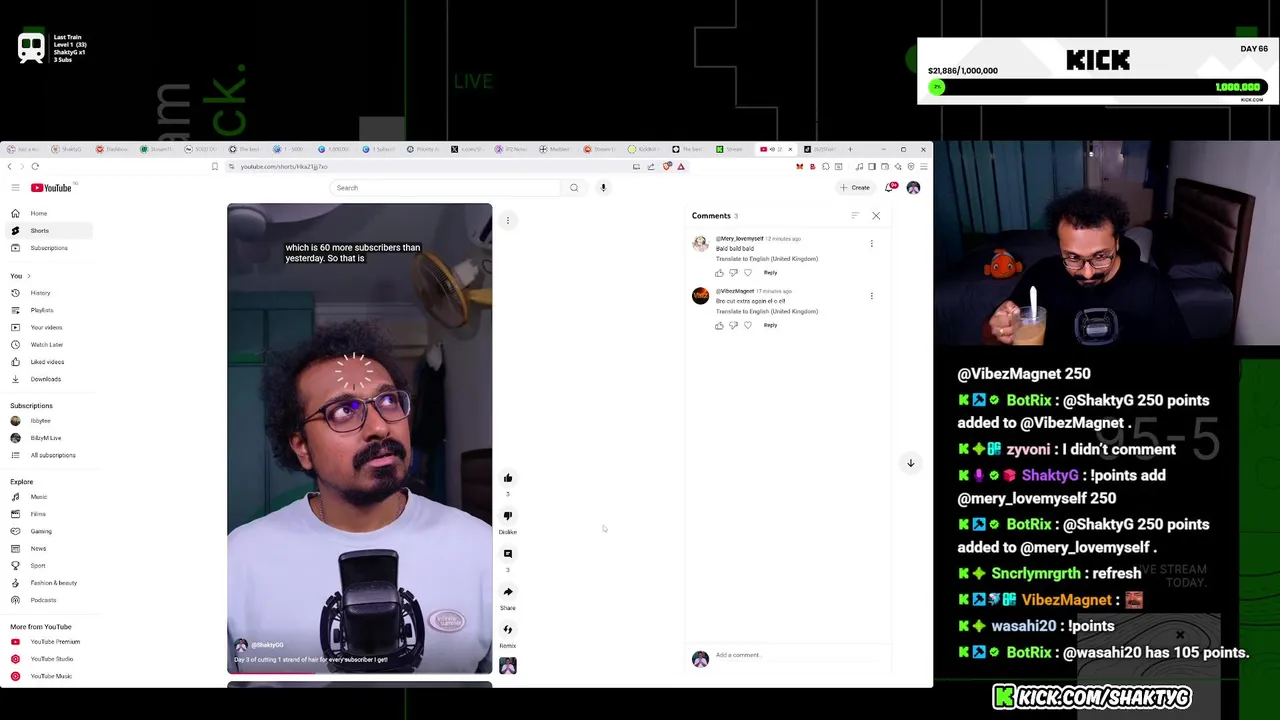Share the short using the arrow icon

(x=508, y=592)
